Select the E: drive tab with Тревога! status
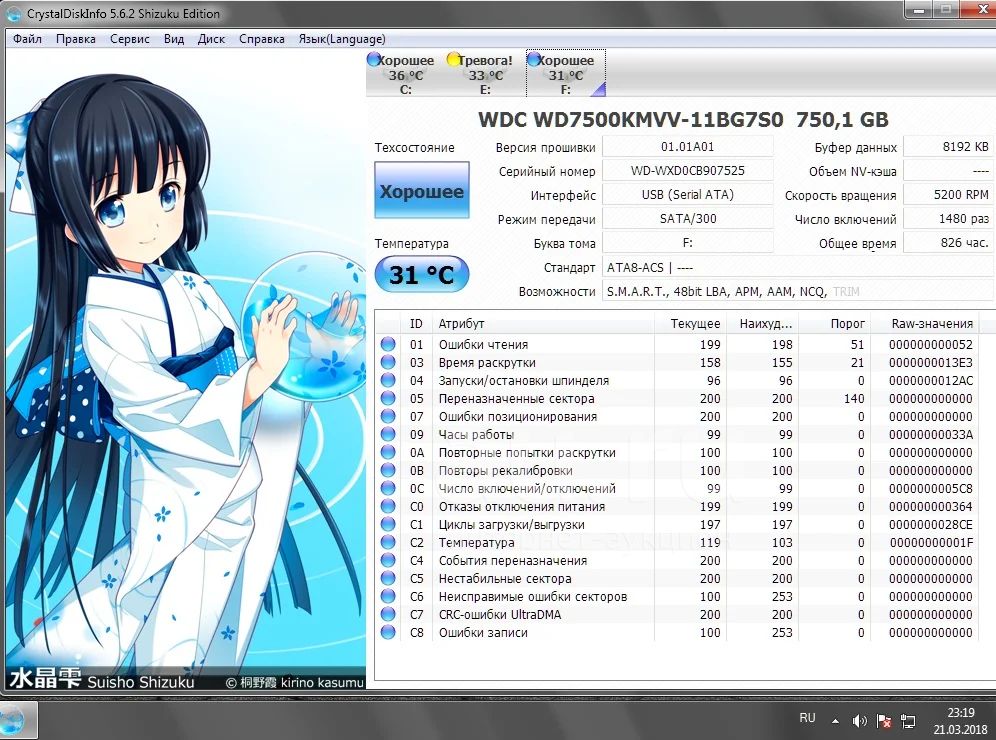The height and width of the screenshot is (740, 996). point(485,74)
